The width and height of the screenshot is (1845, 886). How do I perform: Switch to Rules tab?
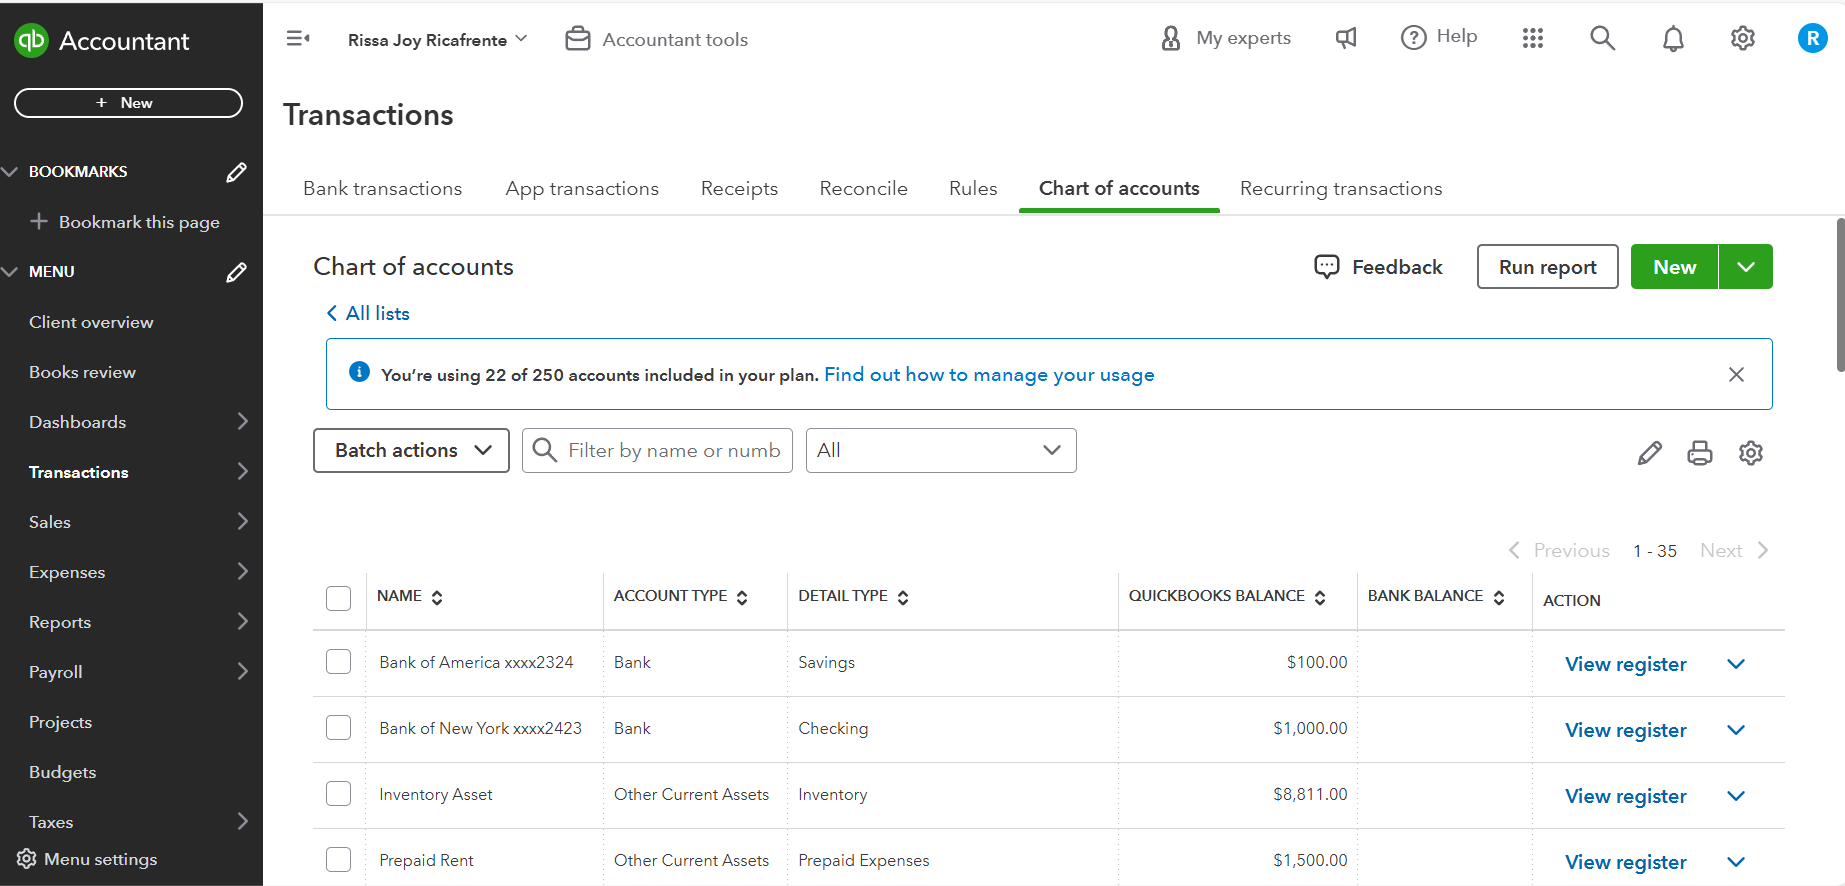point(973,188)
